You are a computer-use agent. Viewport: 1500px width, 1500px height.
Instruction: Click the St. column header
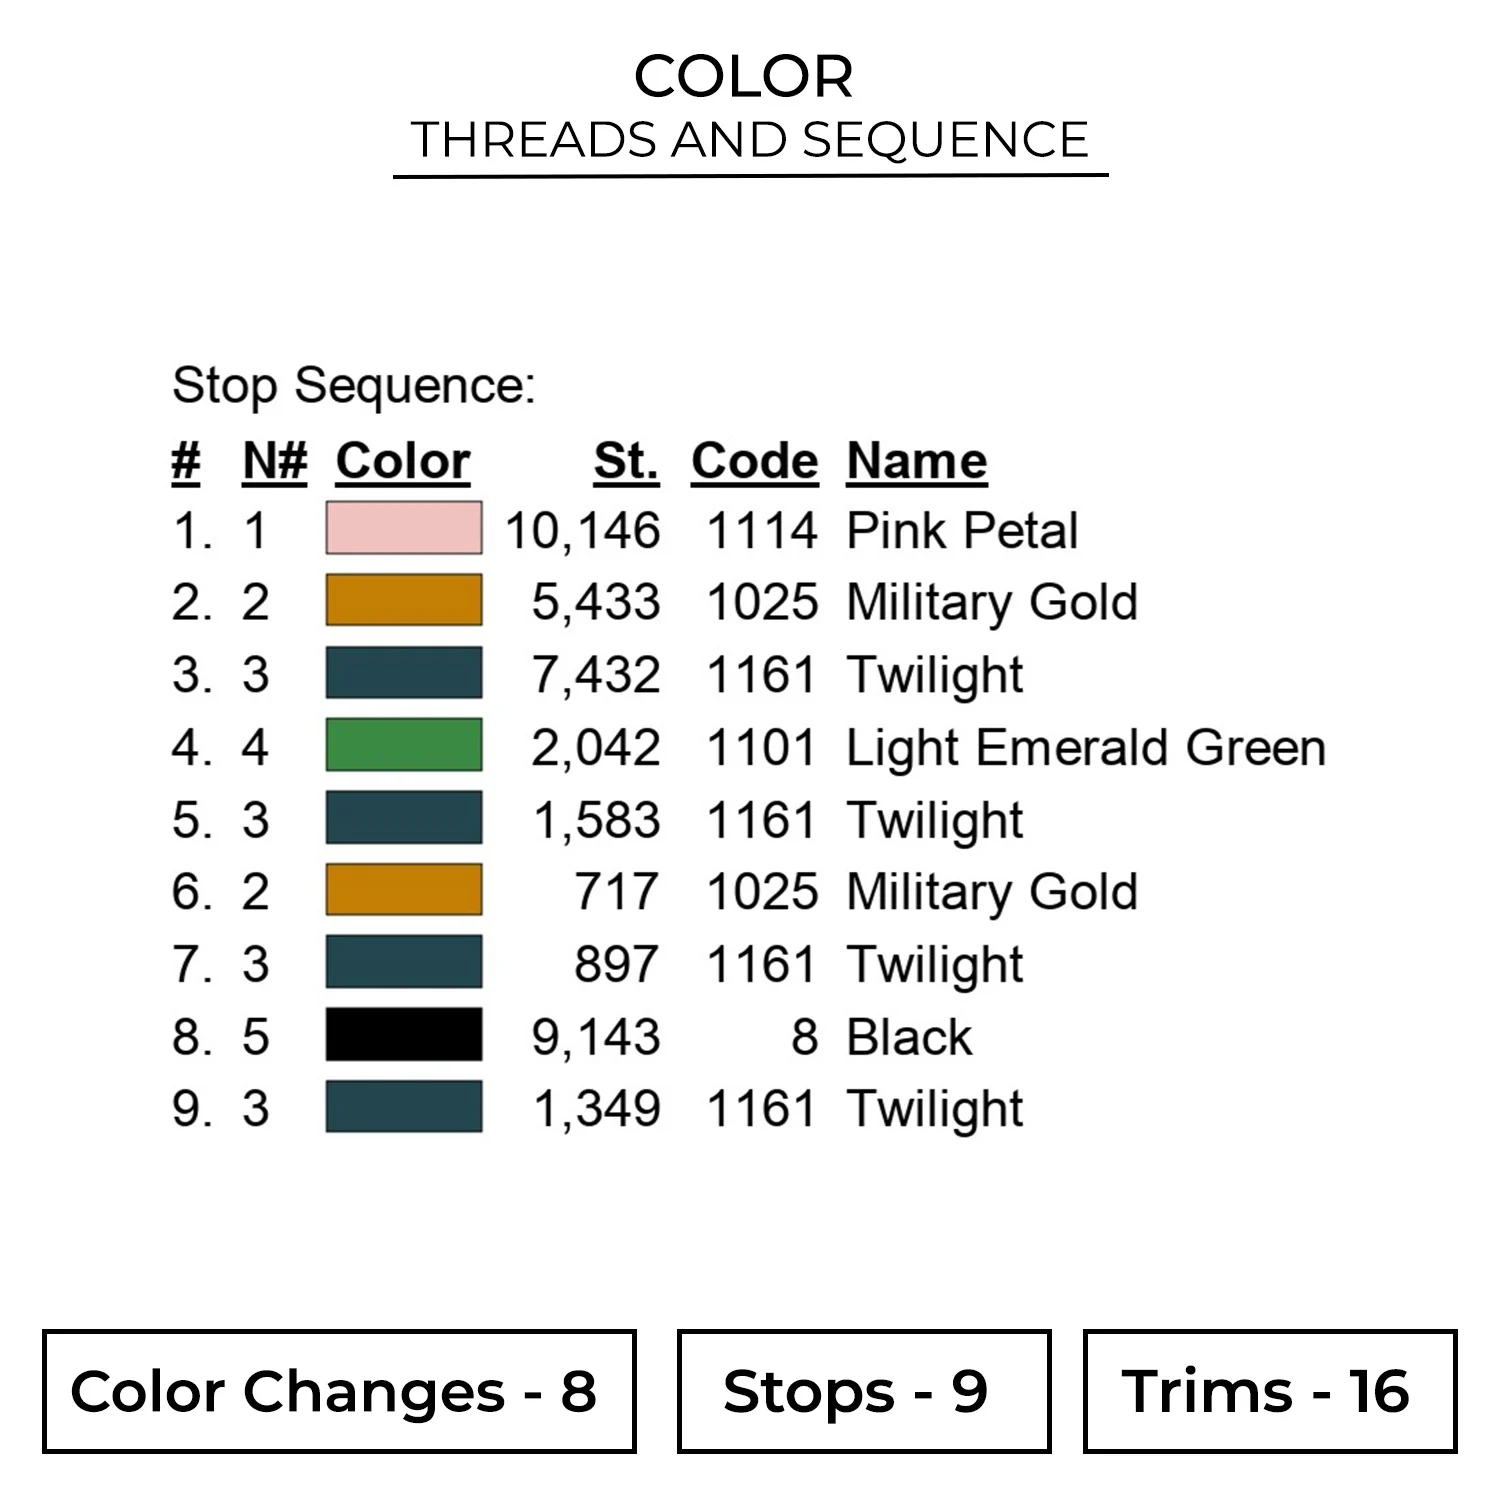[626, 461]
